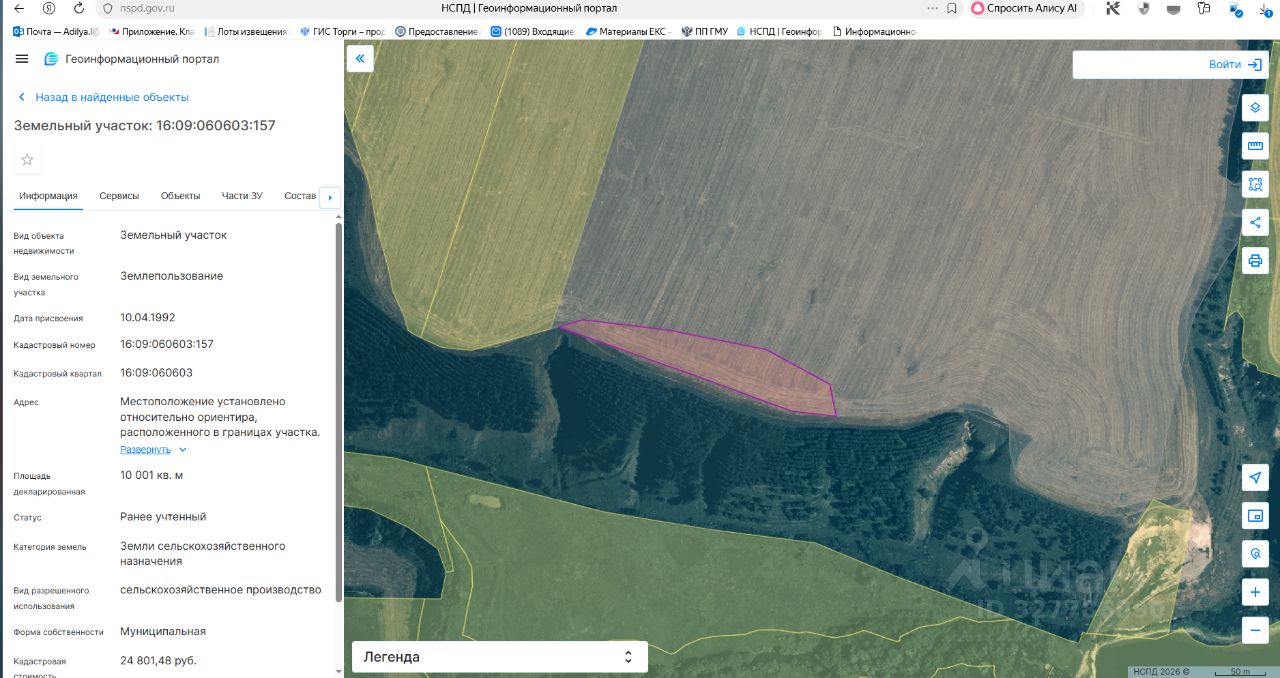Zoom out on the map
Viewport: 1280px width, 678px height.
click(x=1255, y=630)
